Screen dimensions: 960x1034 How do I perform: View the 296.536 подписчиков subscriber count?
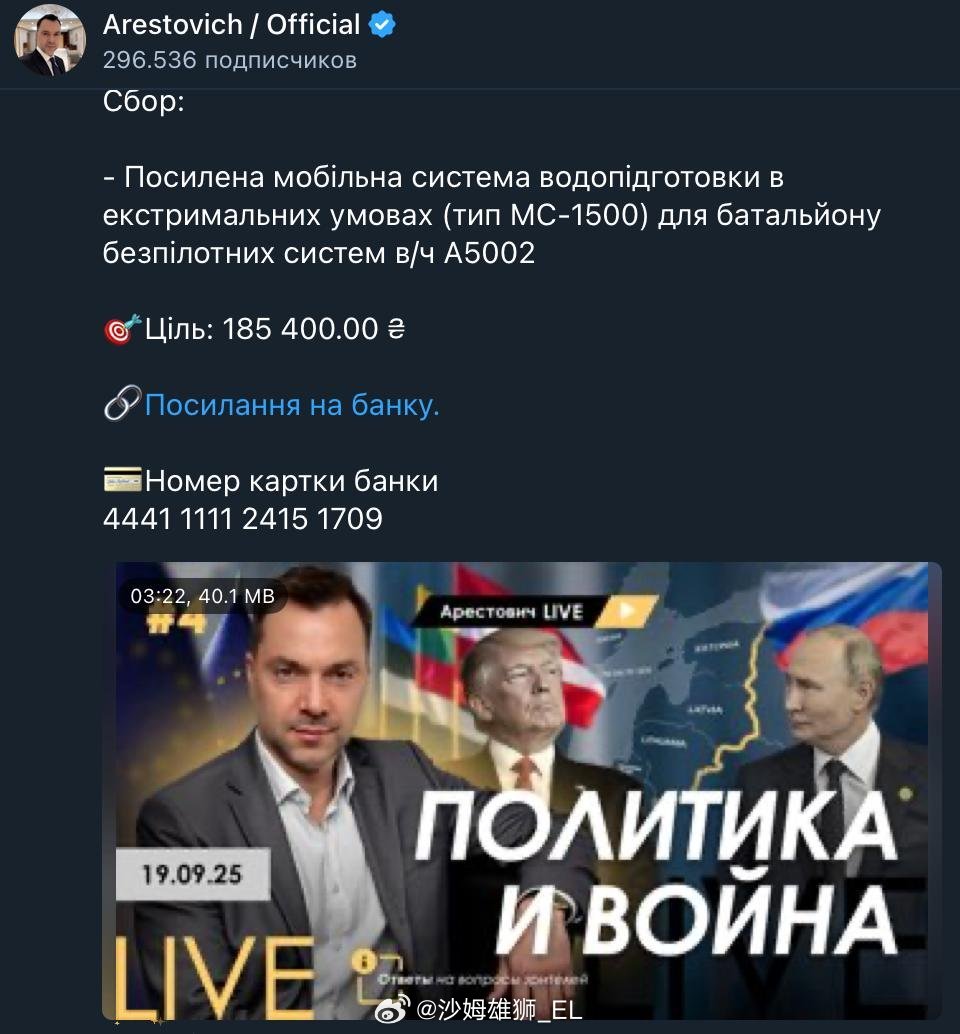tap(229, 60)
